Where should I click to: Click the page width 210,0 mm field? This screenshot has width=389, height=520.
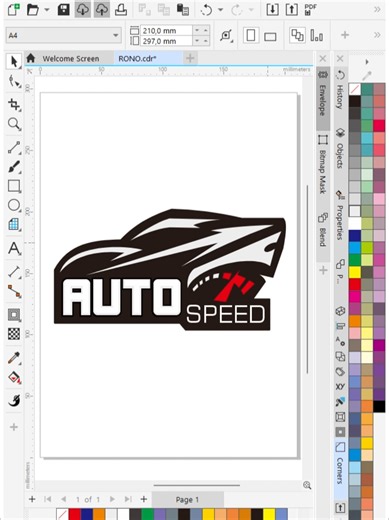click(166, 31)
